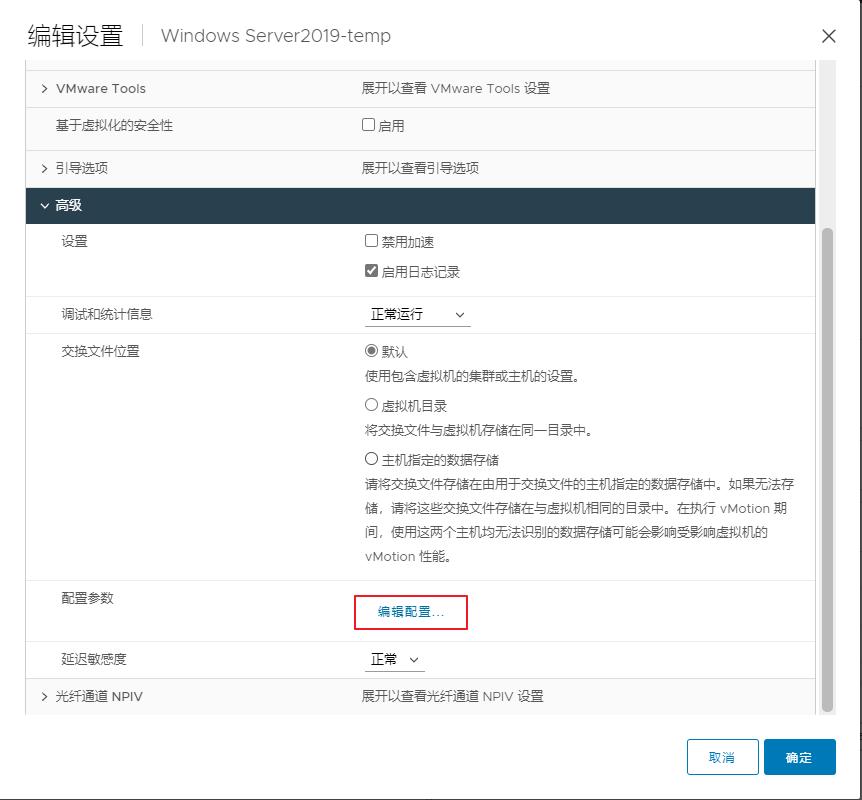The width and height of the screenshot is (862, 800).
Task: Close the 编辑设置 dialog with the X icon
Action: coord(828,37)
